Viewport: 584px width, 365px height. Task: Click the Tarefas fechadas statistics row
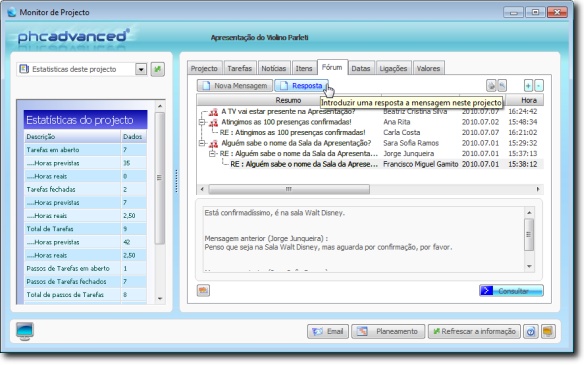tap(85, 189)
